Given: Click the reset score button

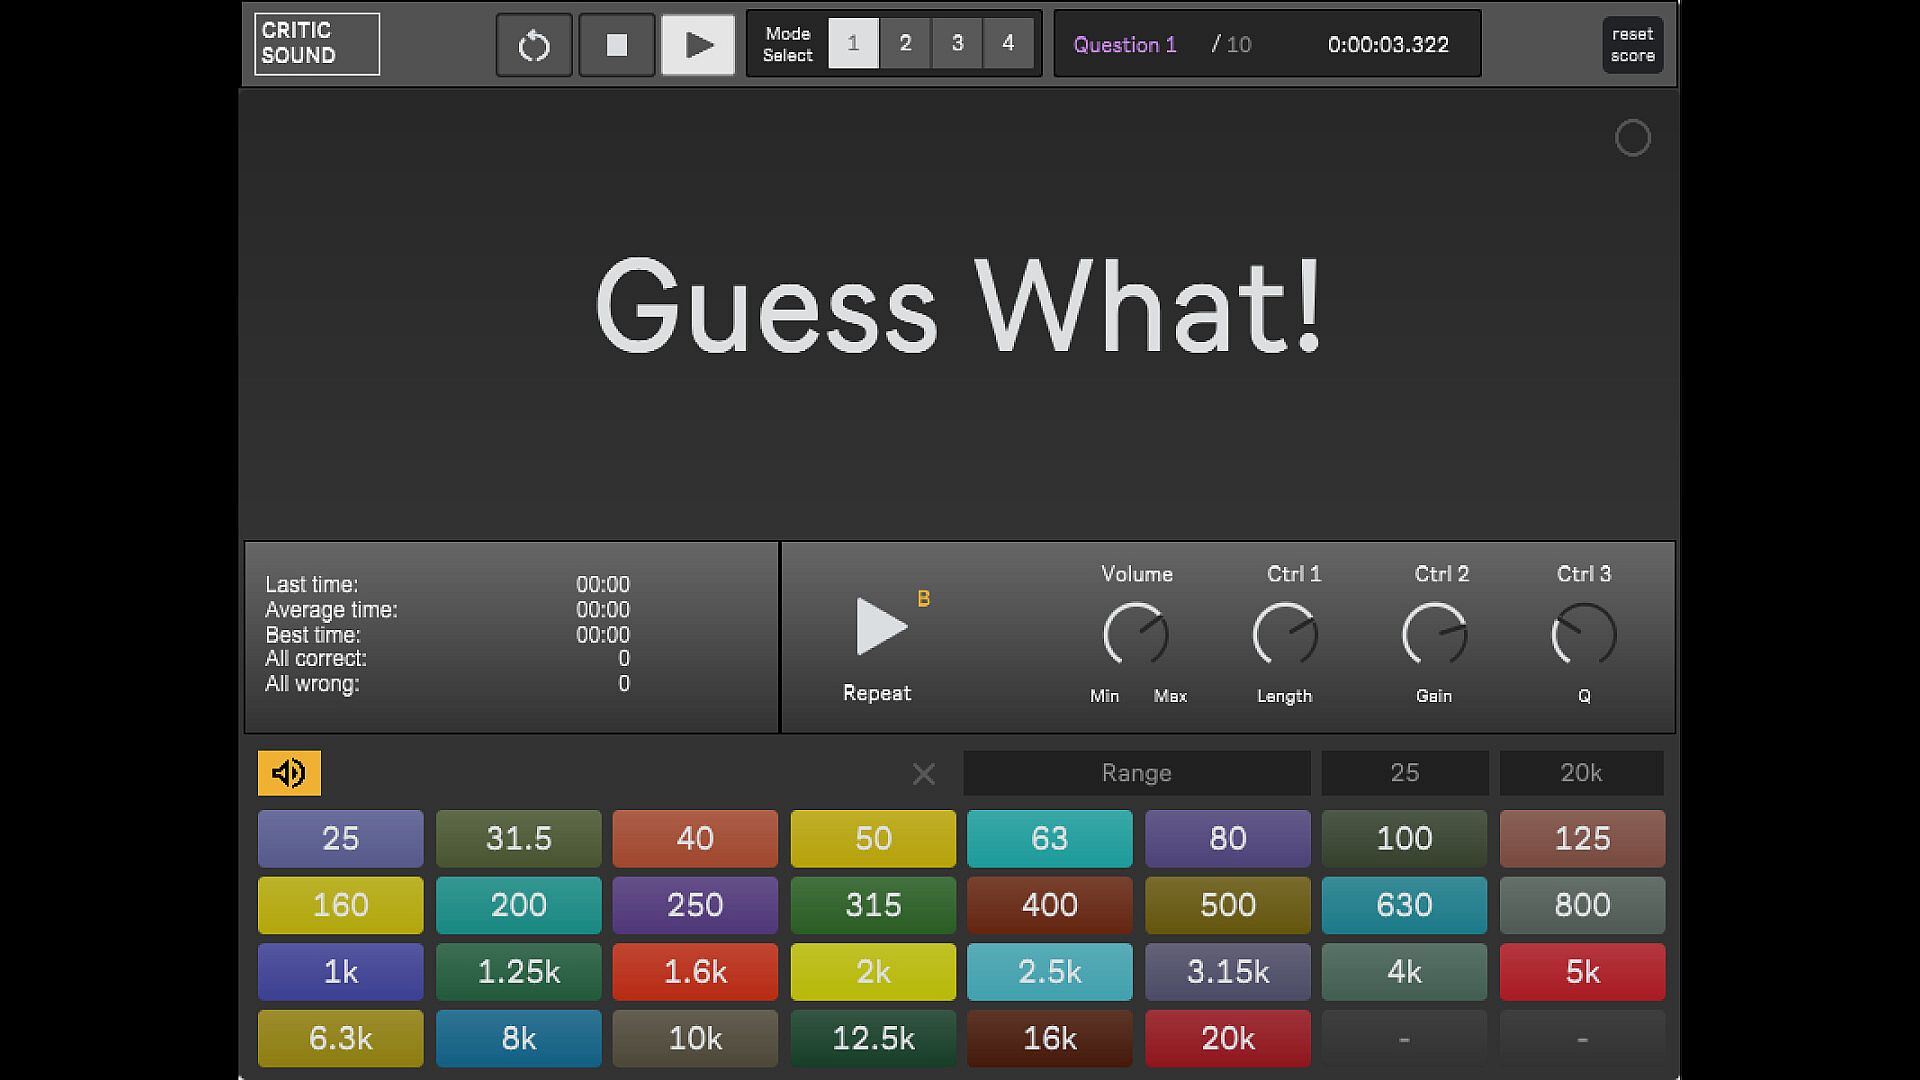Looking at the screenshot, I should point(1632,45).
